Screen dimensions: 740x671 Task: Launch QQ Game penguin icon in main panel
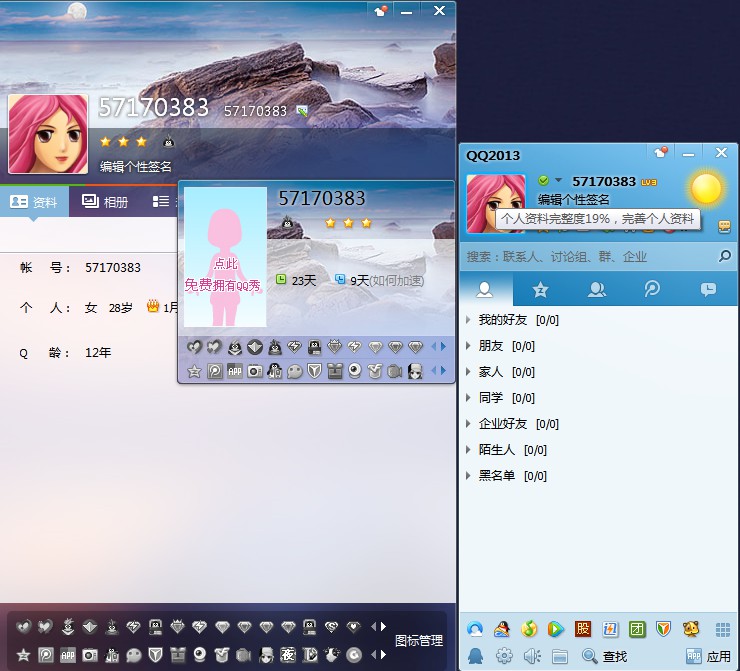502,629
